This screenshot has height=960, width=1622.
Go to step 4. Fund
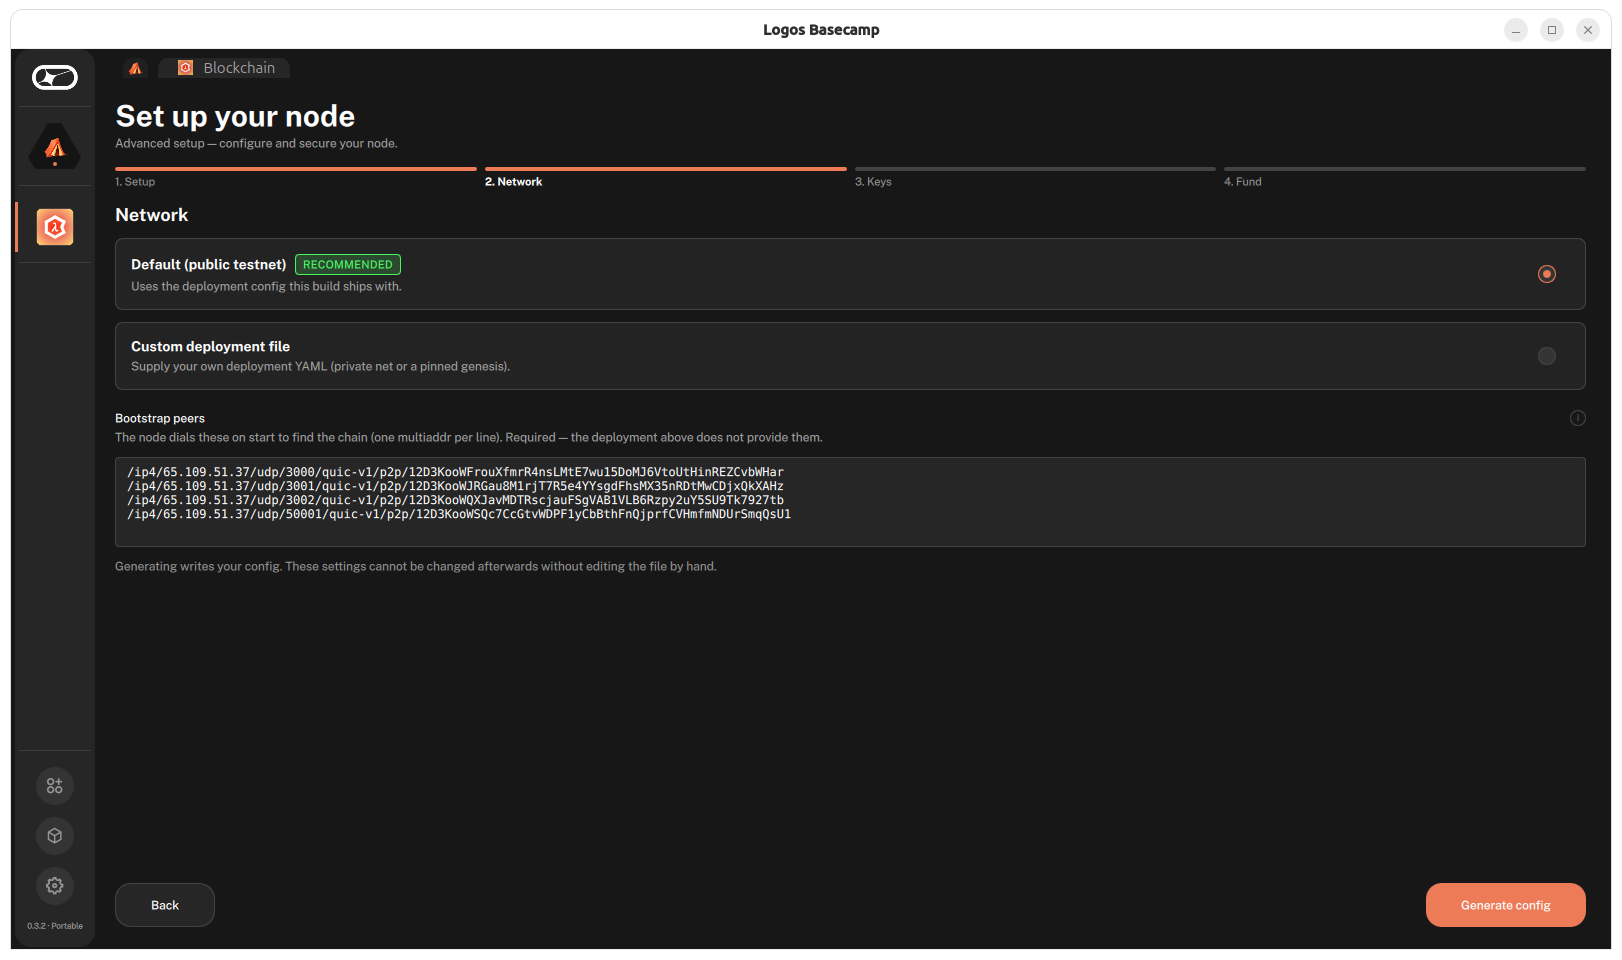tap(1405, 177)
